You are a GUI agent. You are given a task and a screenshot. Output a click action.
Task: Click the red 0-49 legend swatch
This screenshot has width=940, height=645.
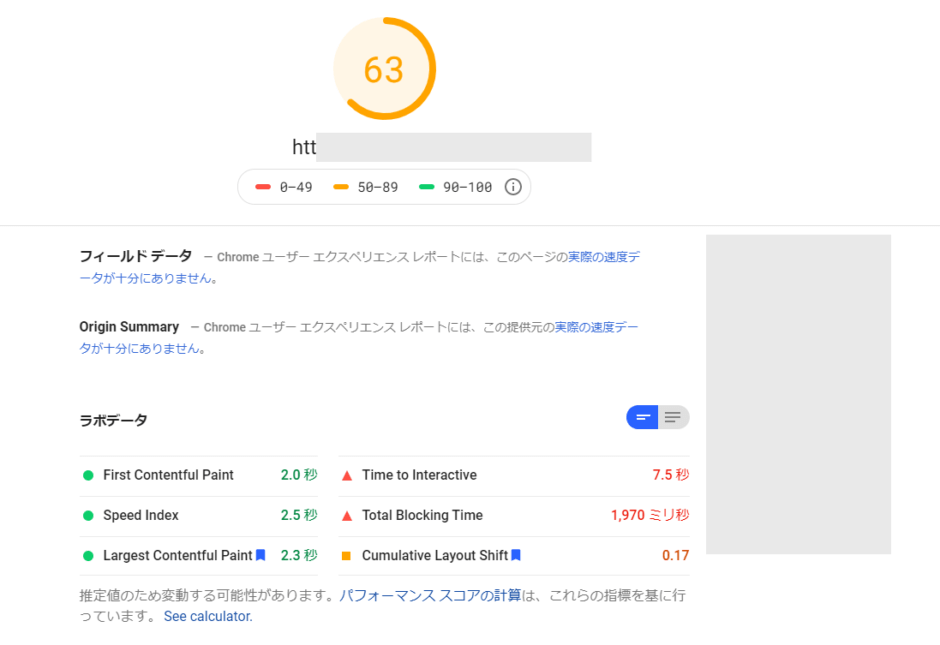click(x=263, y=187)
